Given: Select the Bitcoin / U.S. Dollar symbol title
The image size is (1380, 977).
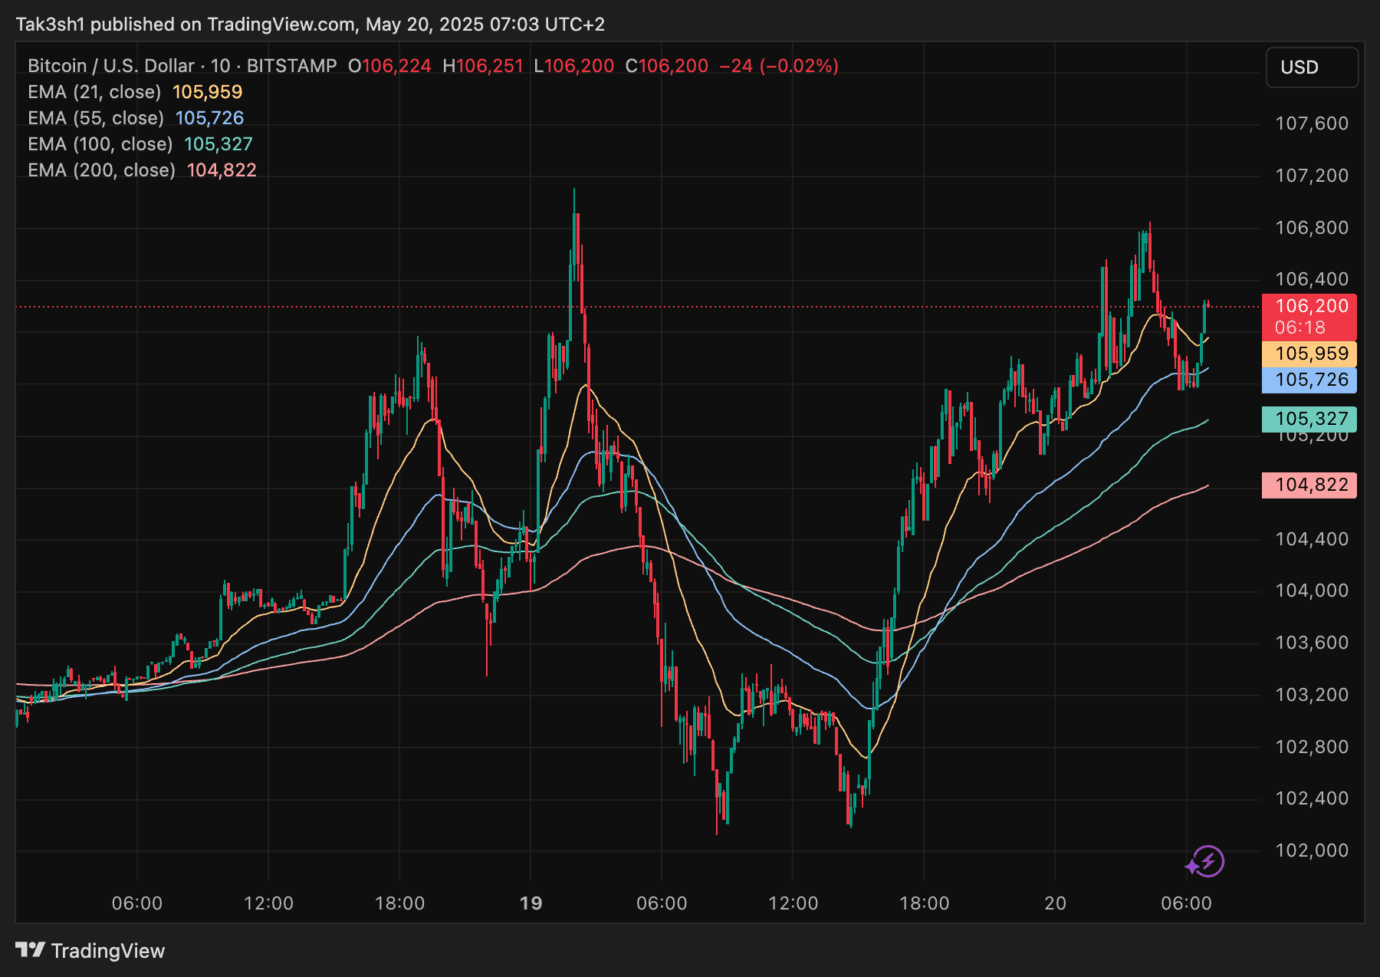Looking at the screenshot, I should [x=110, y=66].
